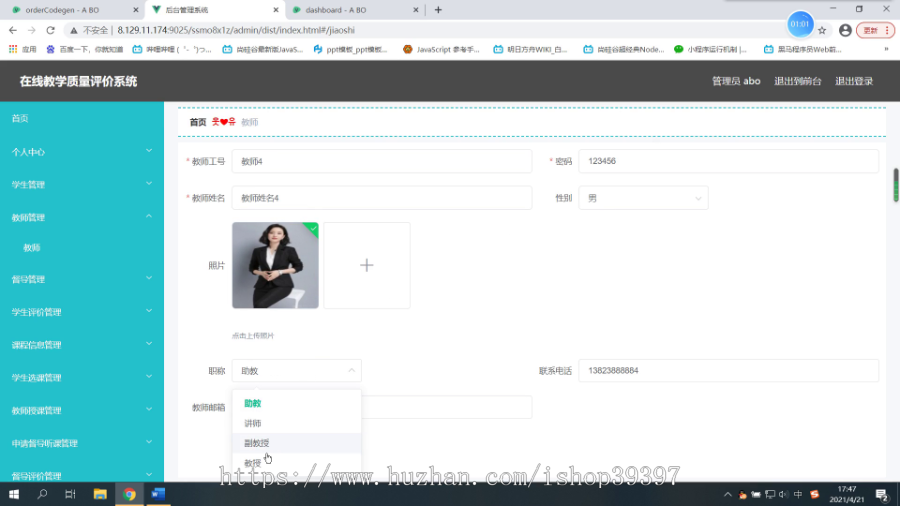This screenshot has width=900, height=506.
Task: Open Task View on taskbar
Action: point(70,494)
